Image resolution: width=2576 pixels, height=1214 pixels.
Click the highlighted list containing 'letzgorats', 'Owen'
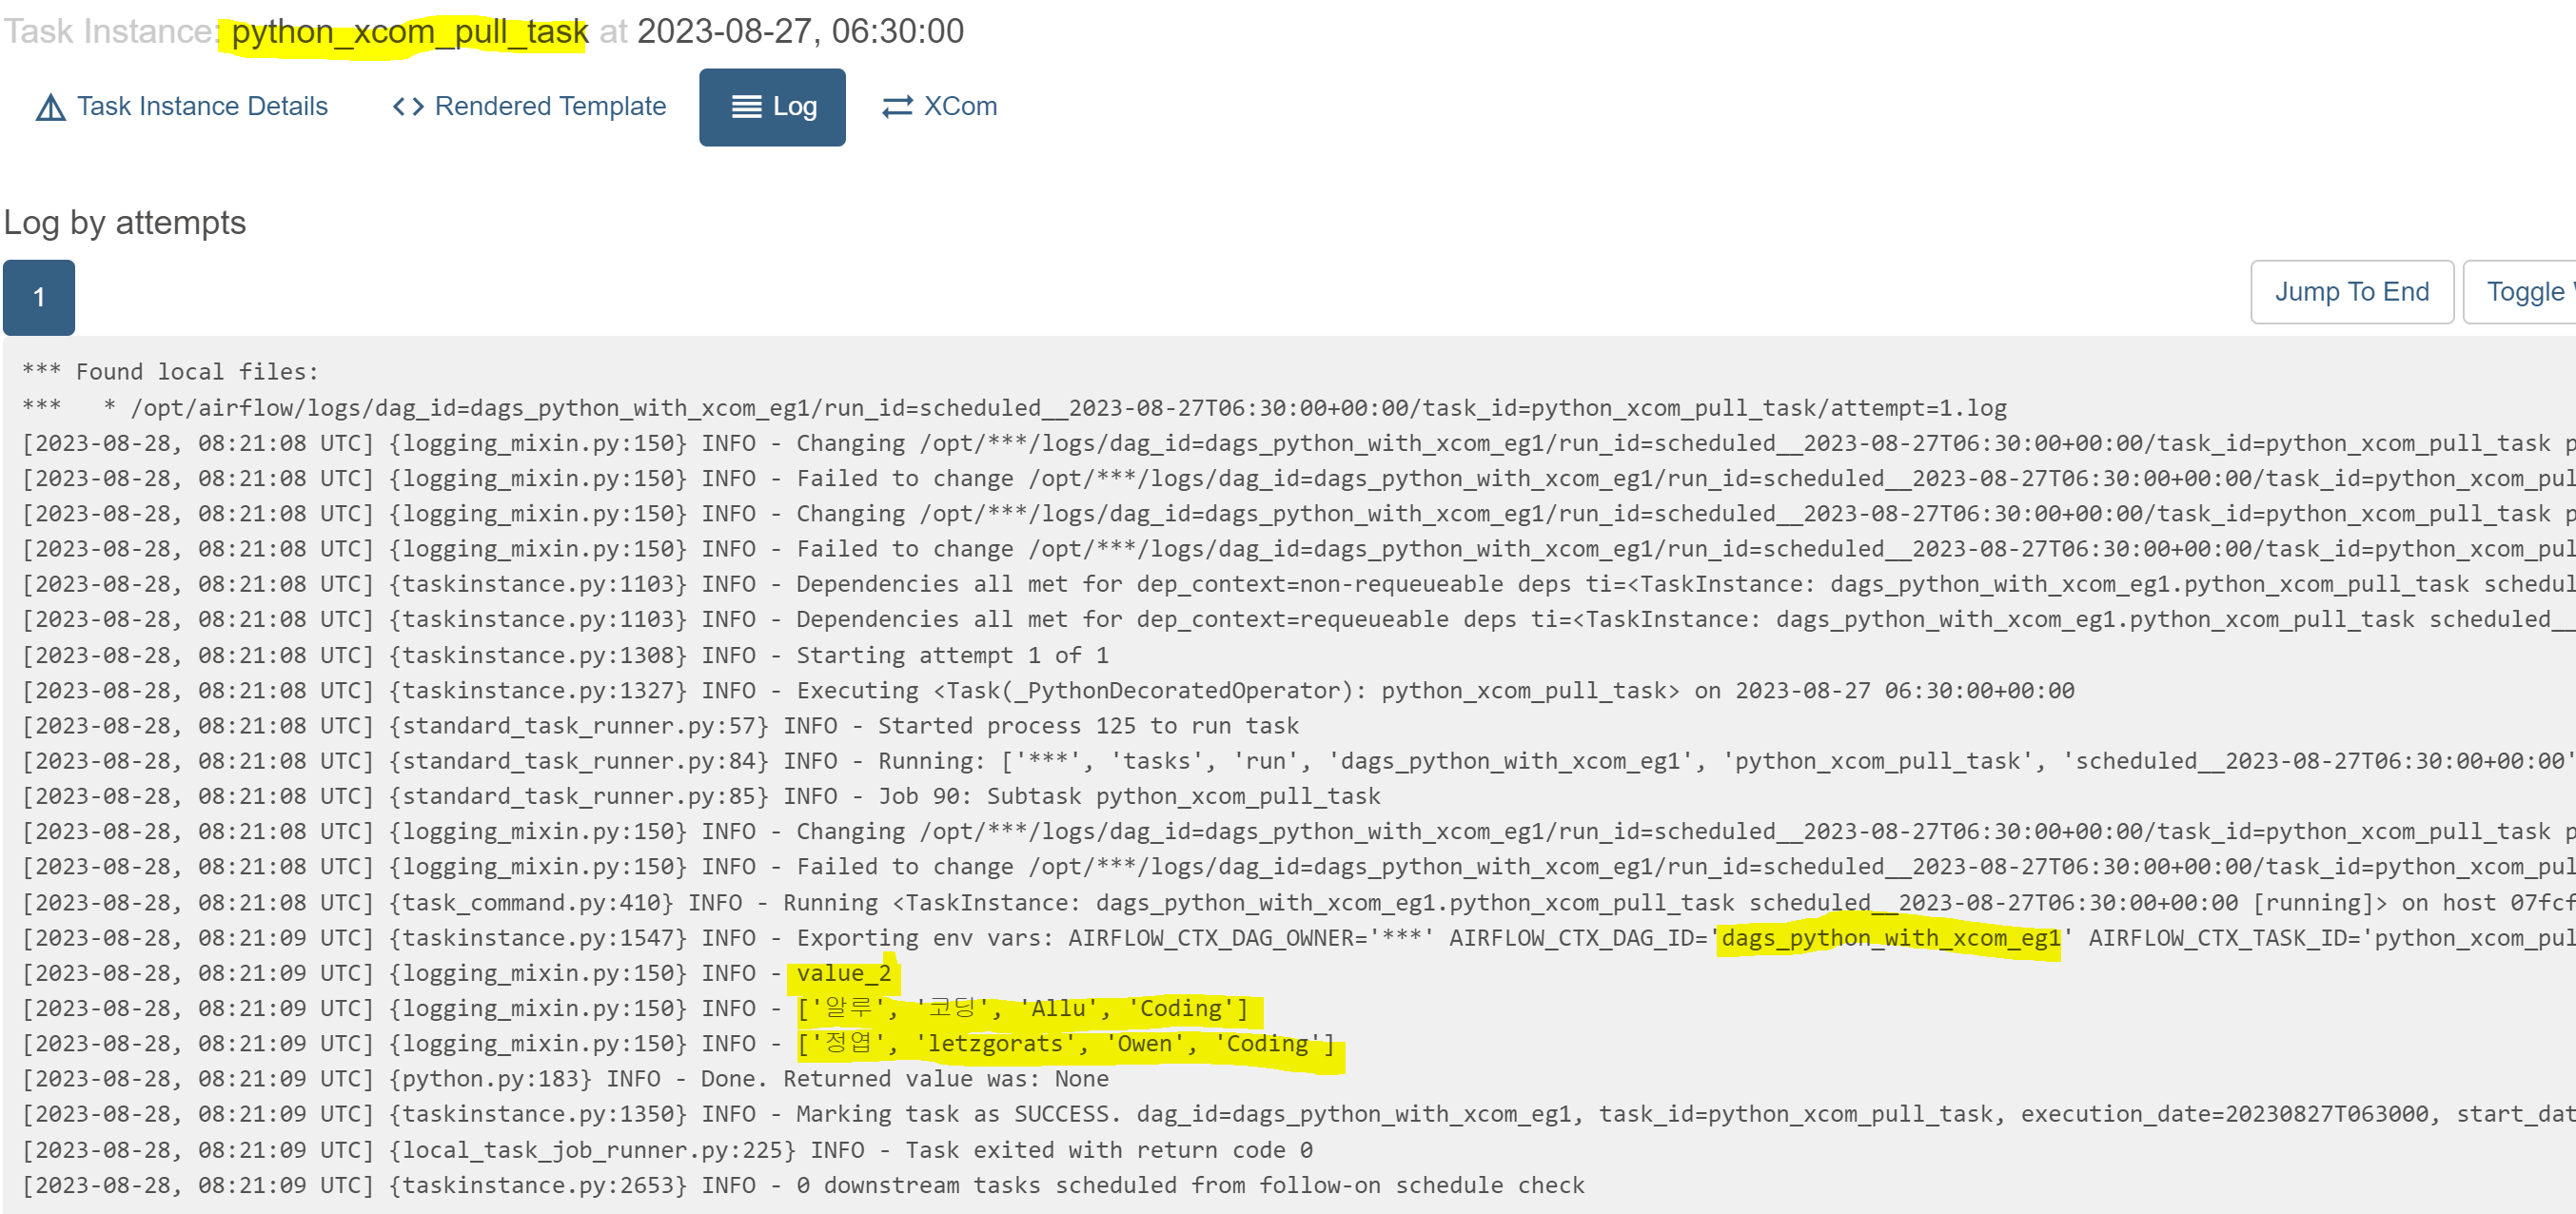[1068, 1044]
